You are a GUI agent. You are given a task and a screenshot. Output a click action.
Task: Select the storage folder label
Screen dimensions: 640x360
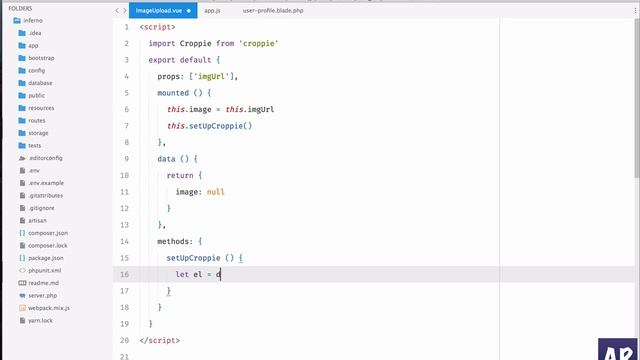coord(38,133)
